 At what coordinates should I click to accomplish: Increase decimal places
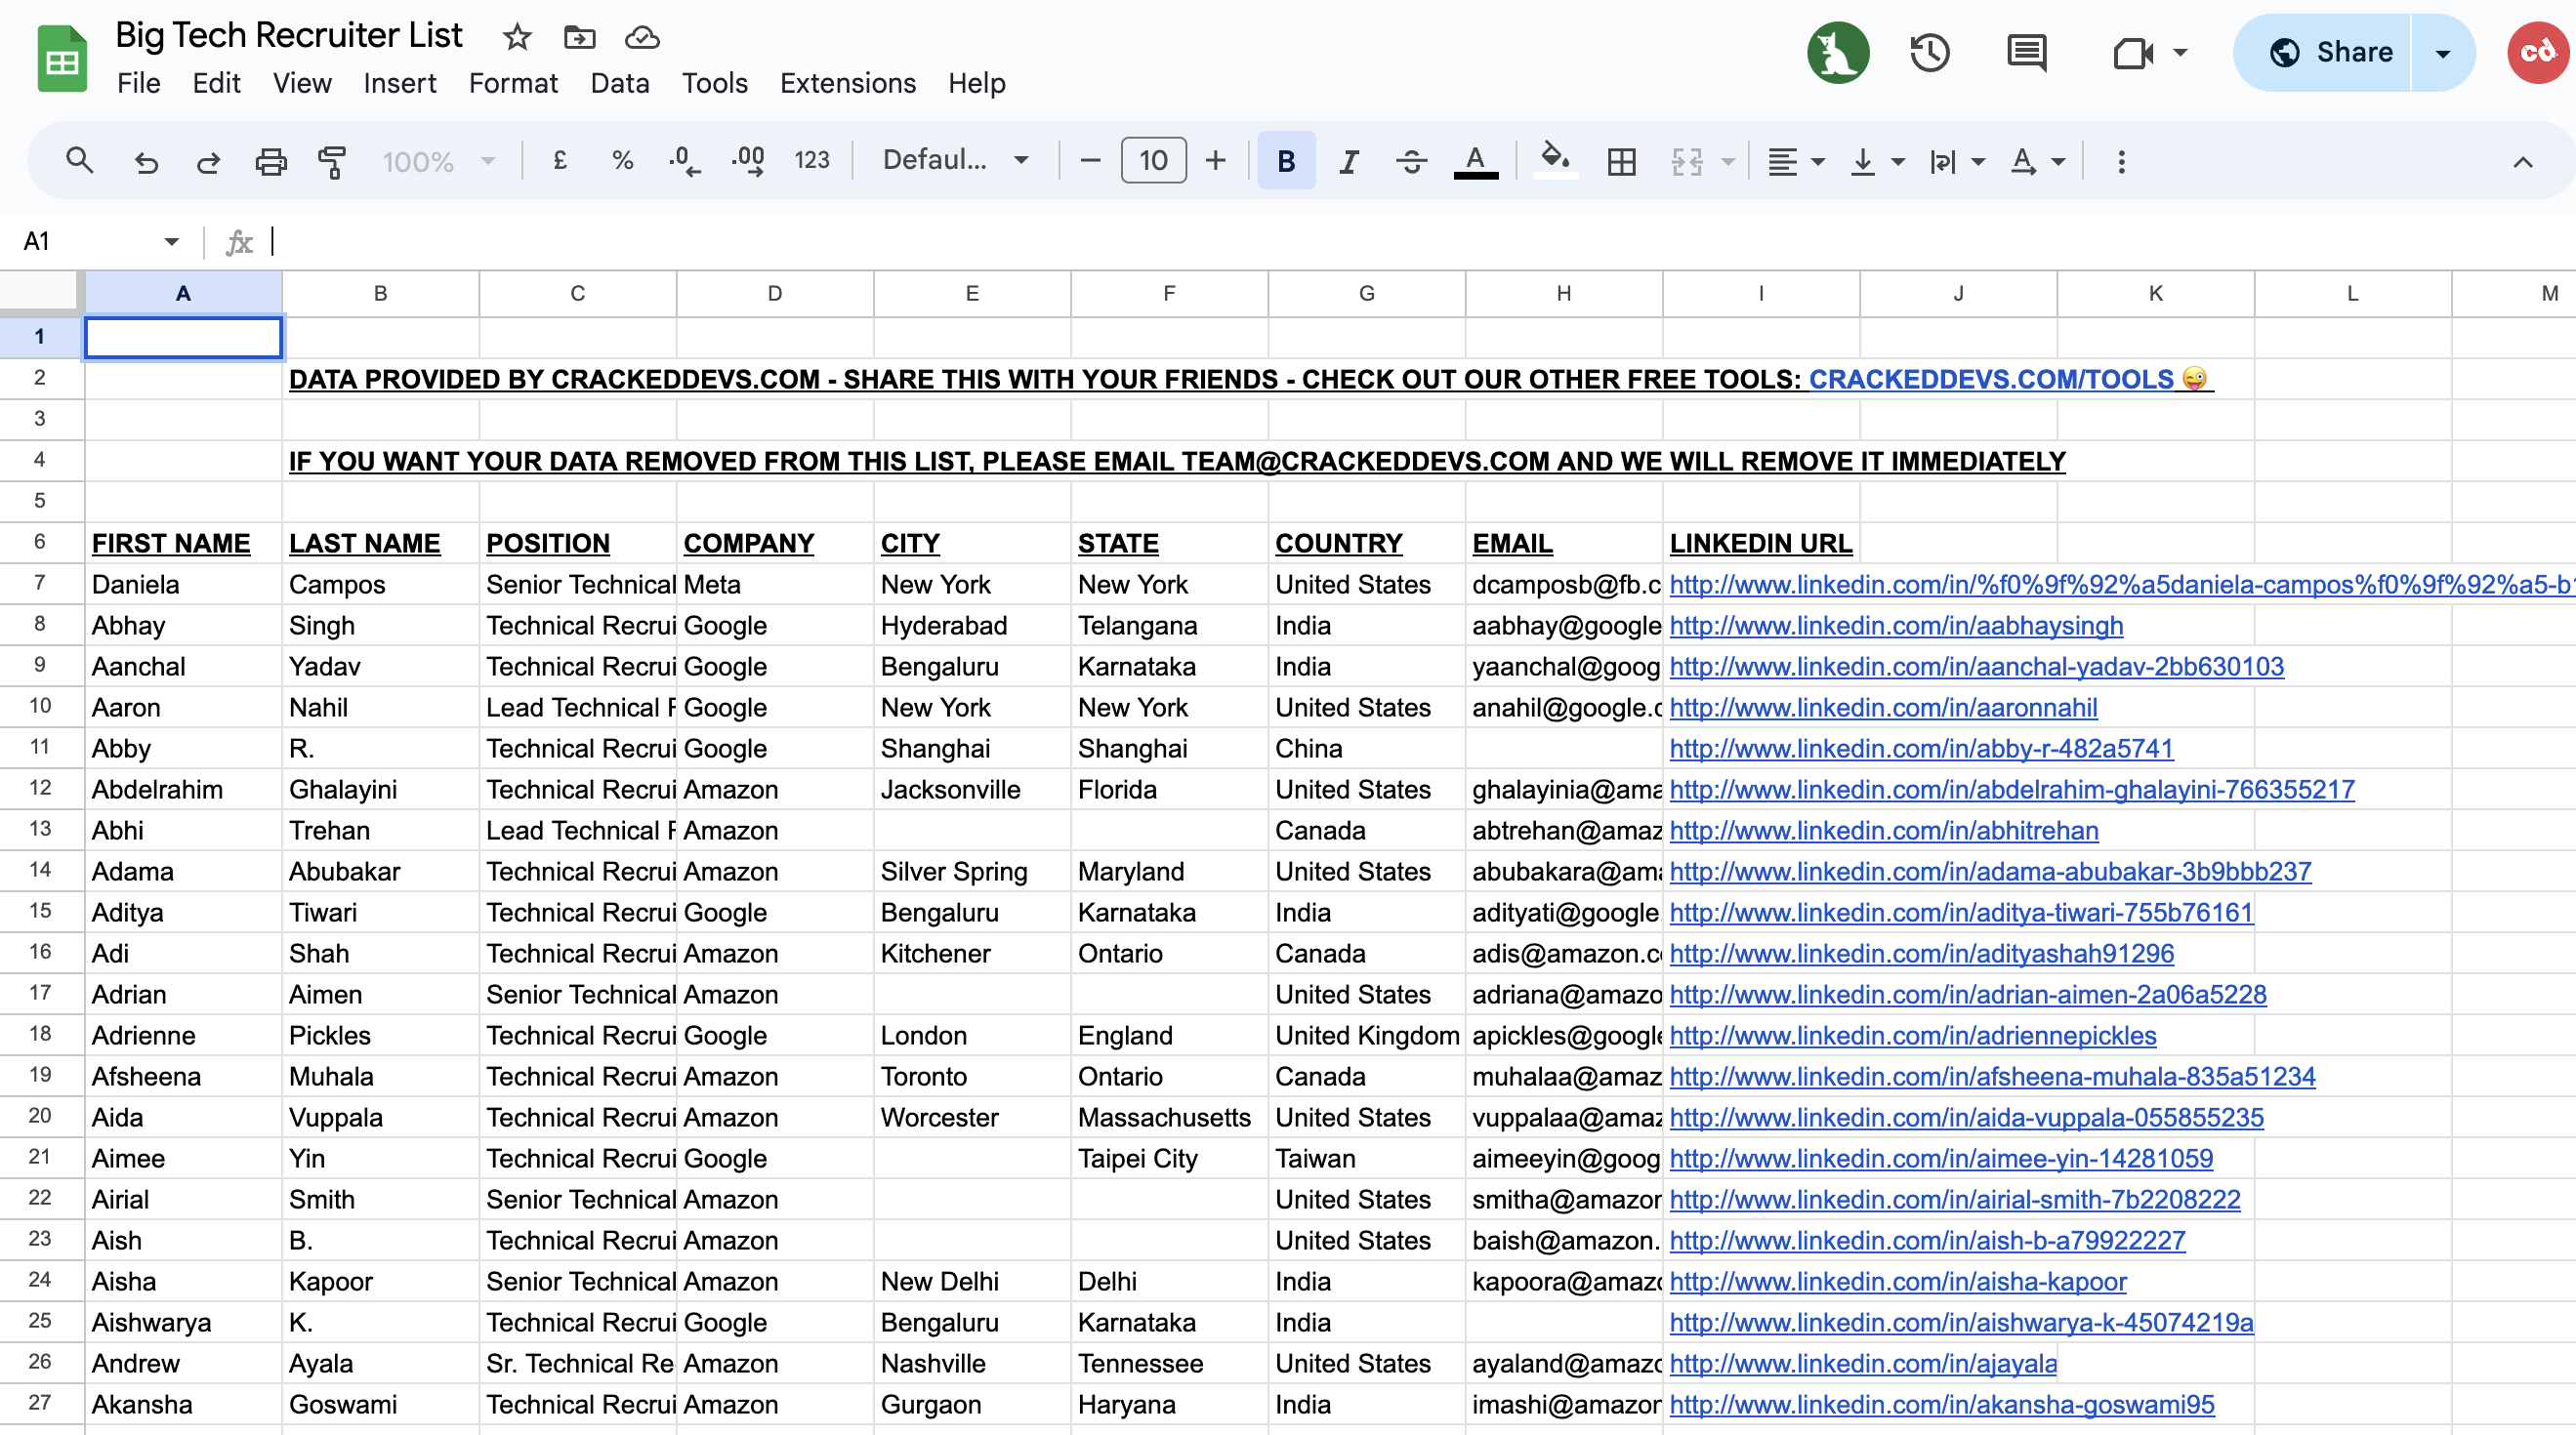pyautogui.click(x=748, y=161)
